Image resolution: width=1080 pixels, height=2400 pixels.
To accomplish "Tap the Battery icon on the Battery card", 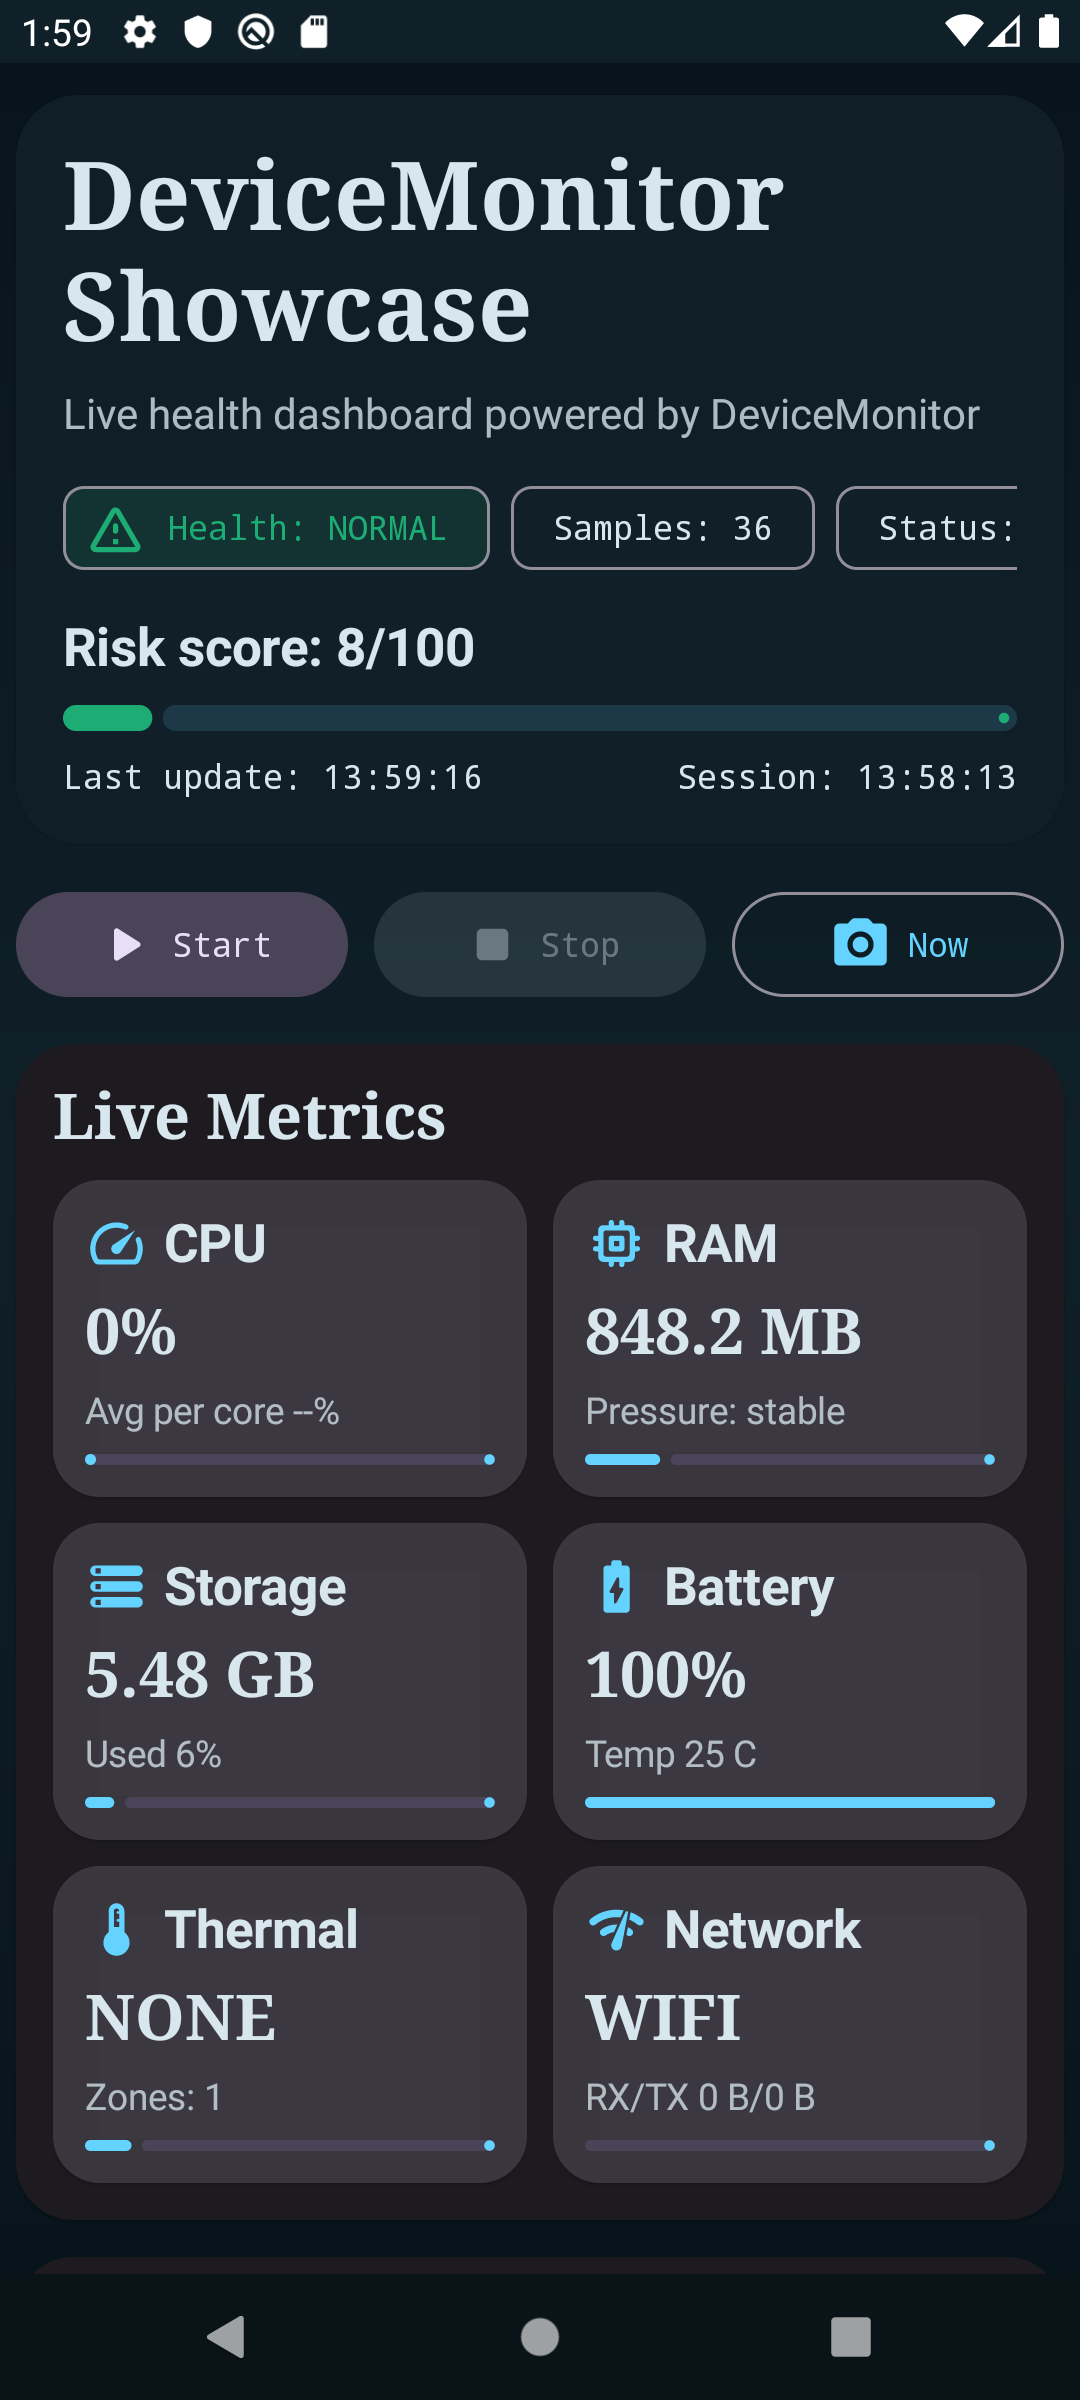I will 616,1587.
